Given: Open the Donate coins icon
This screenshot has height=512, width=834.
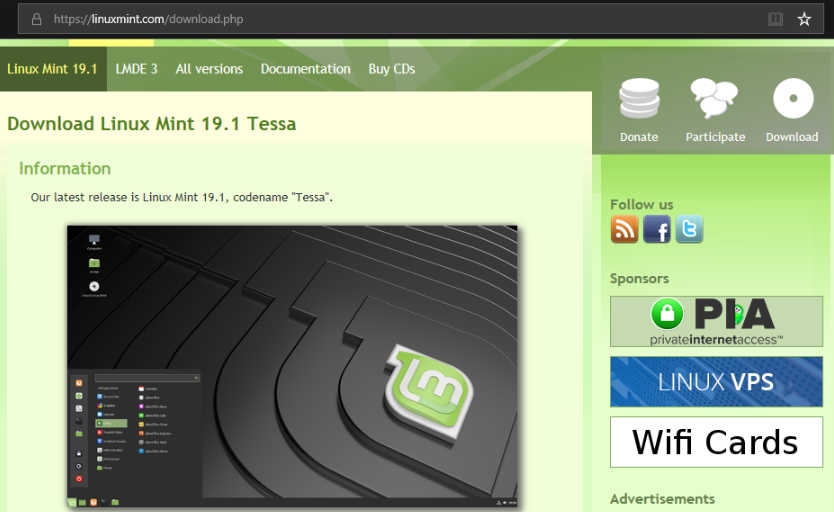Looking at the screenshot, I should (639, 98).
